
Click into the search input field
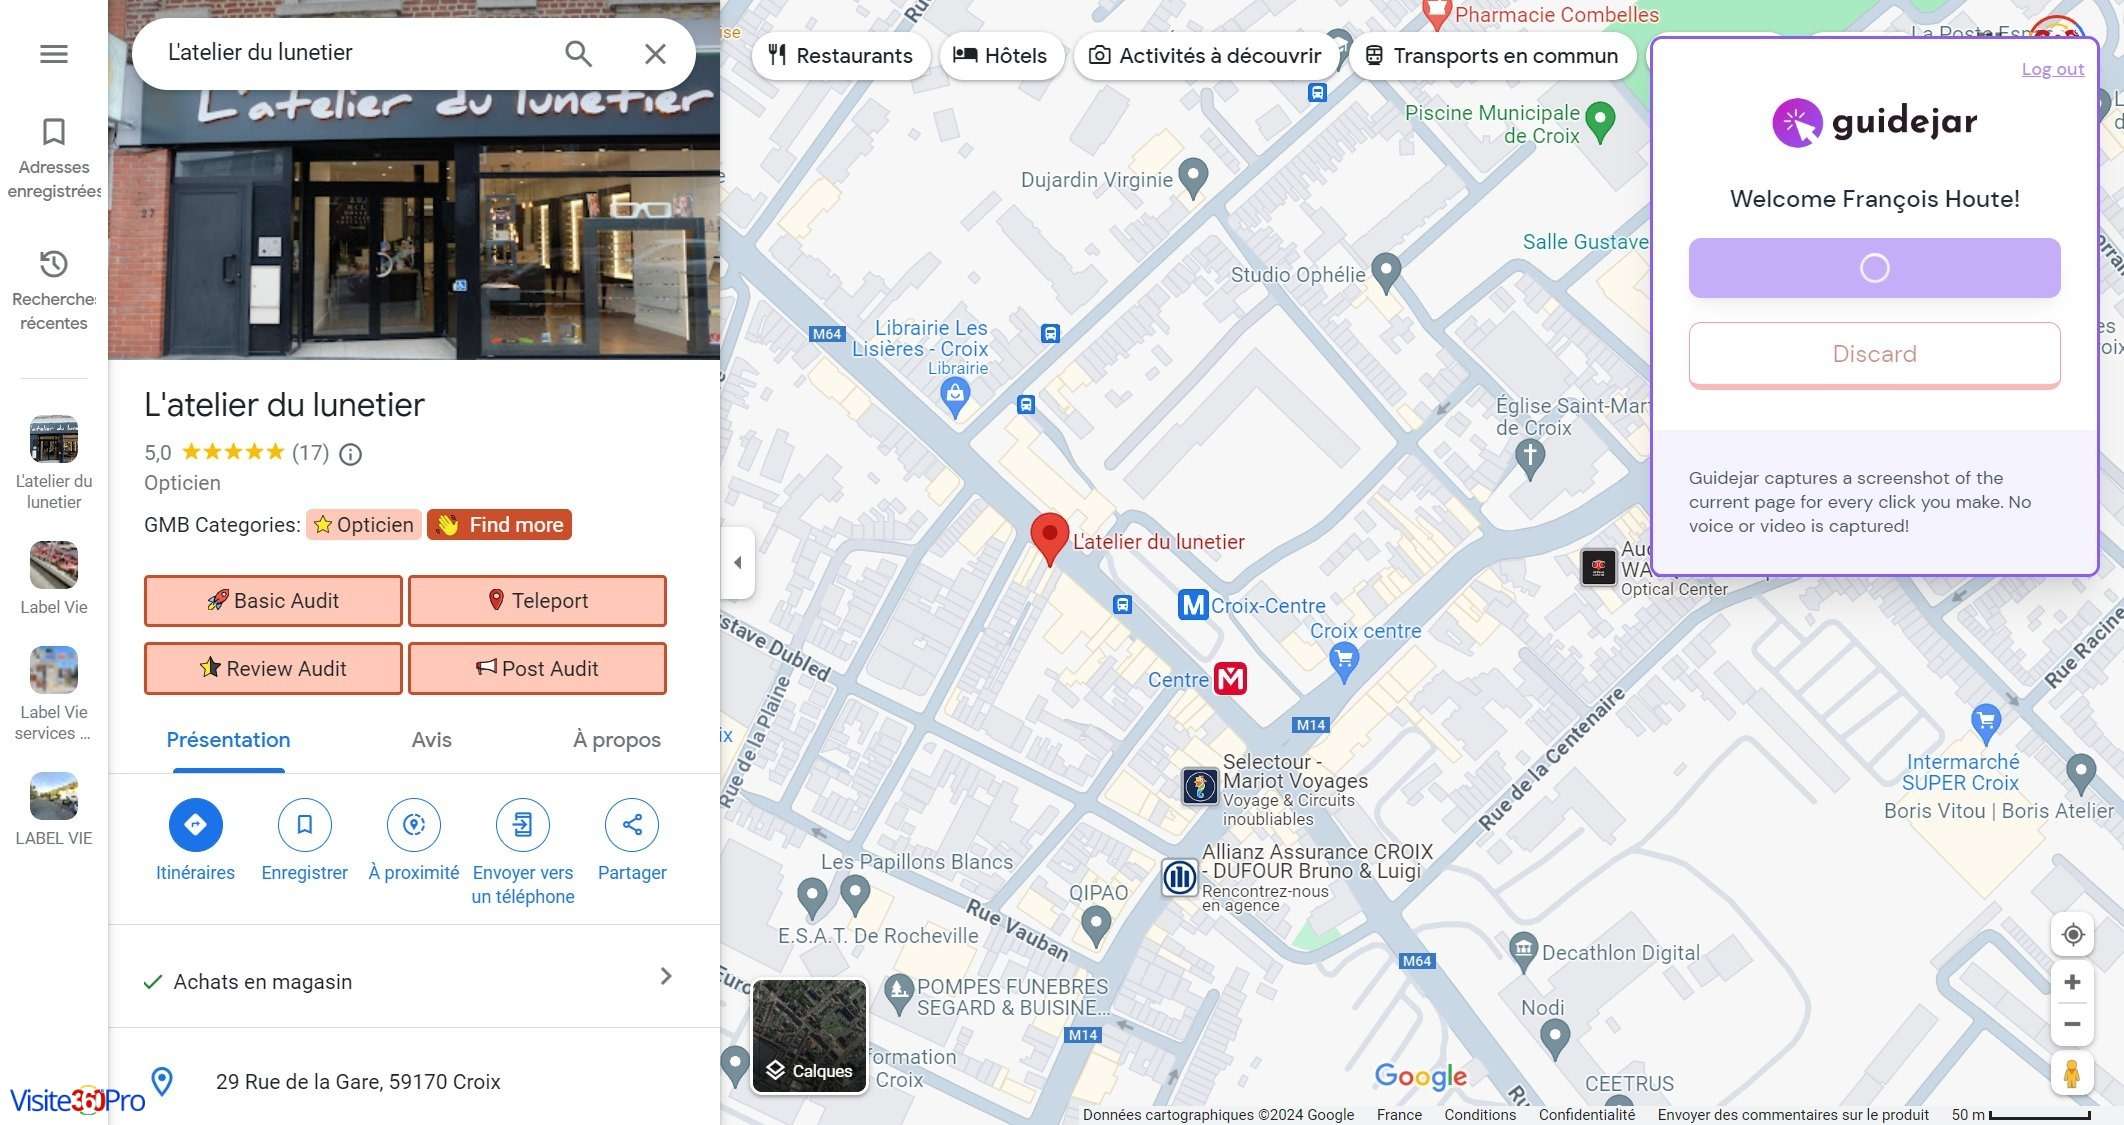355,53
